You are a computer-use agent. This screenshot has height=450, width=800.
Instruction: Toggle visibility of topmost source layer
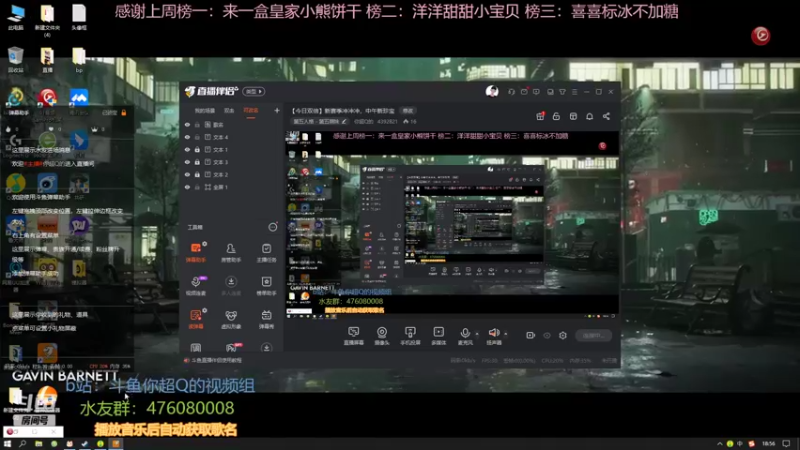(187, 125)
